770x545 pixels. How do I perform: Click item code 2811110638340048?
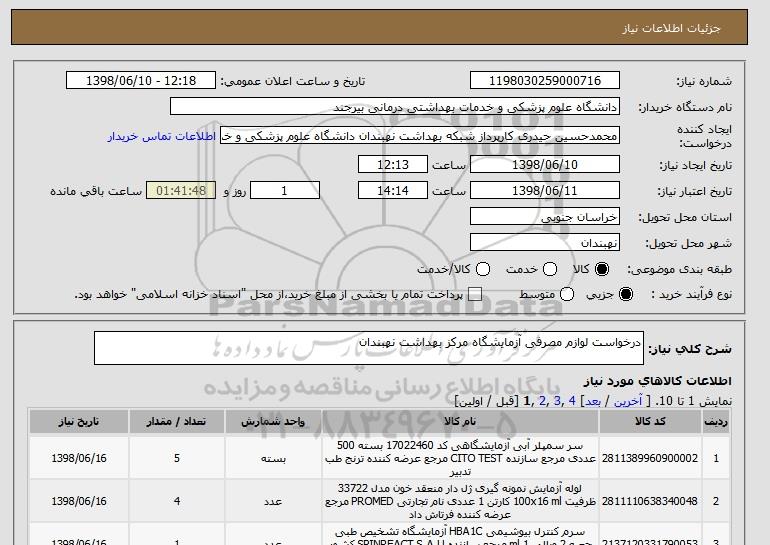[x=650, y=501]
